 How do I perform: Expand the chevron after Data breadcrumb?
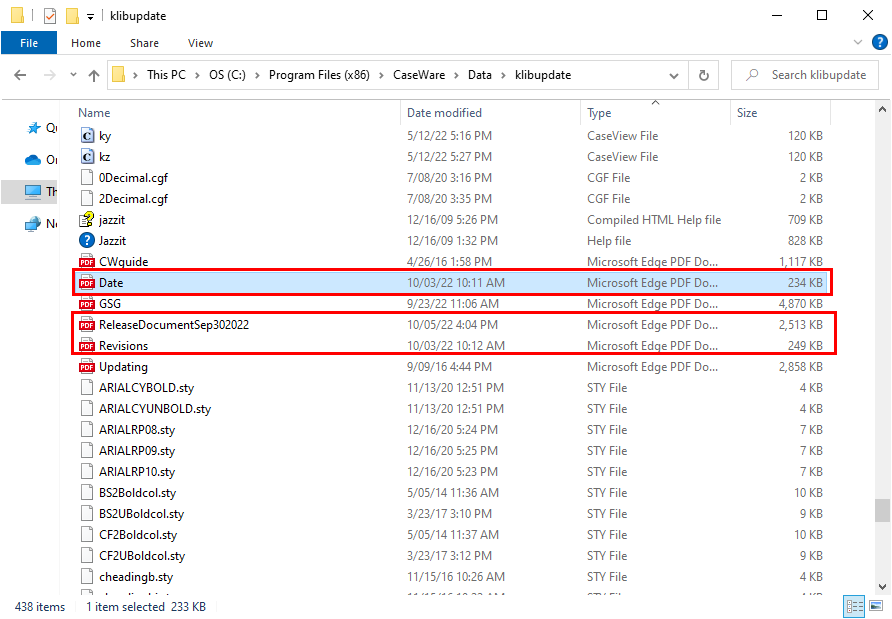coord(503,75)
